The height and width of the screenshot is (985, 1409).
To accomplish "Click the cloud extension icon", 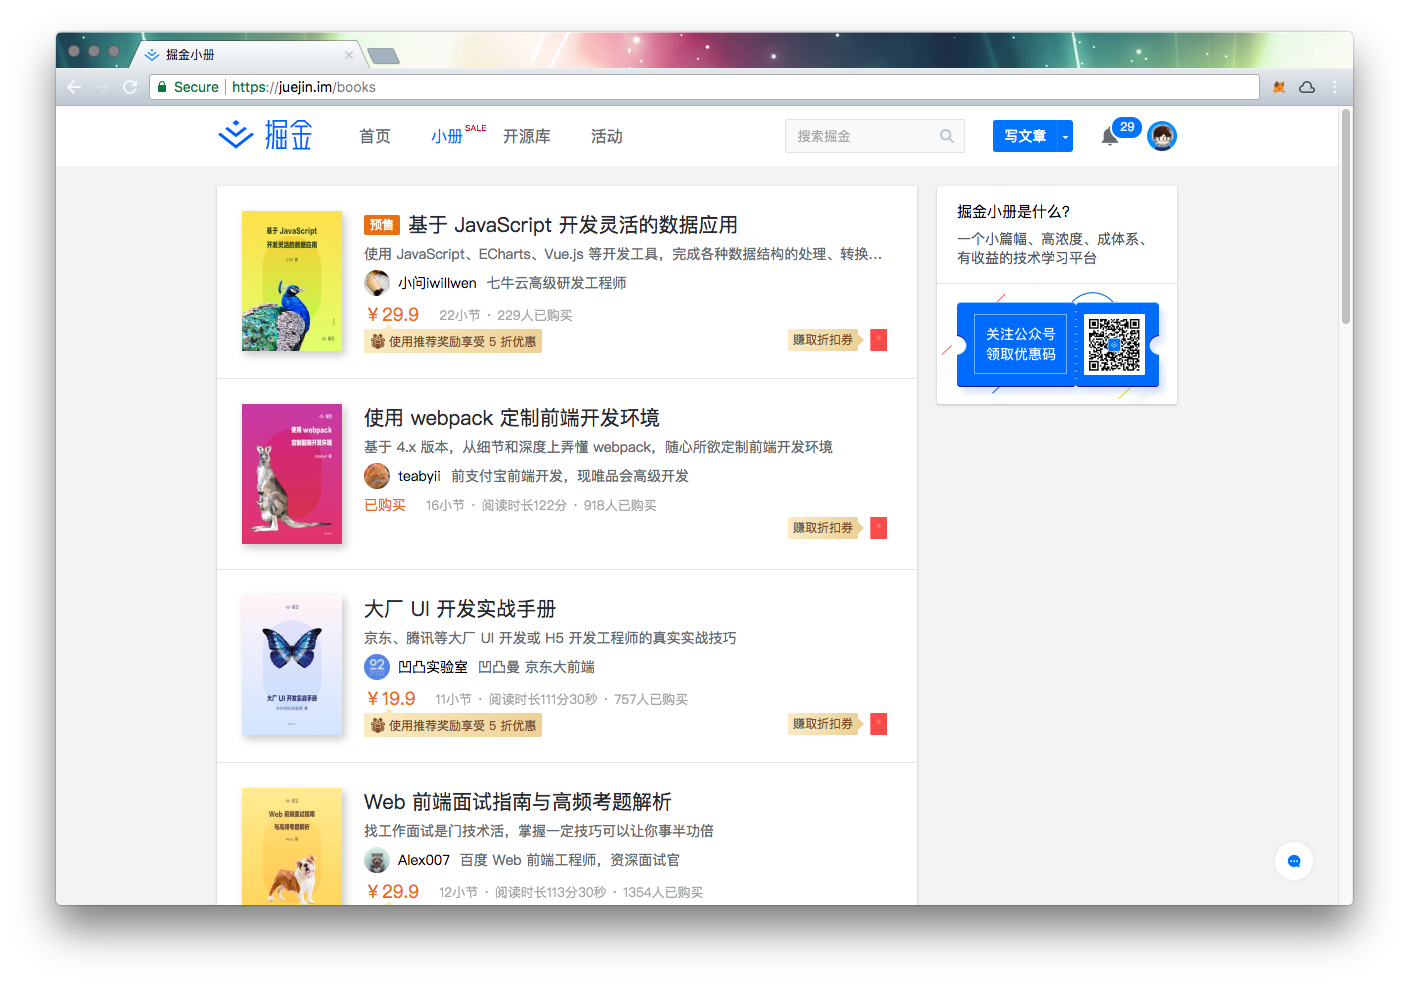I will 1307,87.
